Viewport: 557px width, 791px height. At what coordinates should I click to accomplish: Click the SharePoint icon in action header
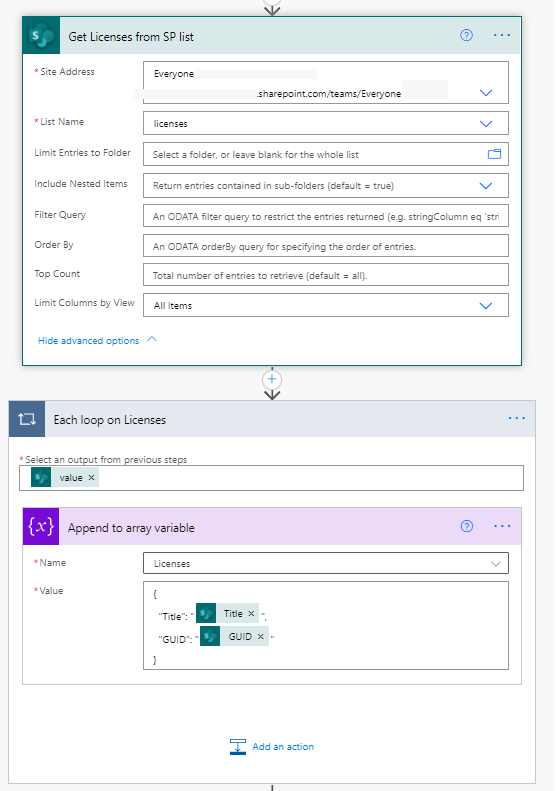pos(41,36)
